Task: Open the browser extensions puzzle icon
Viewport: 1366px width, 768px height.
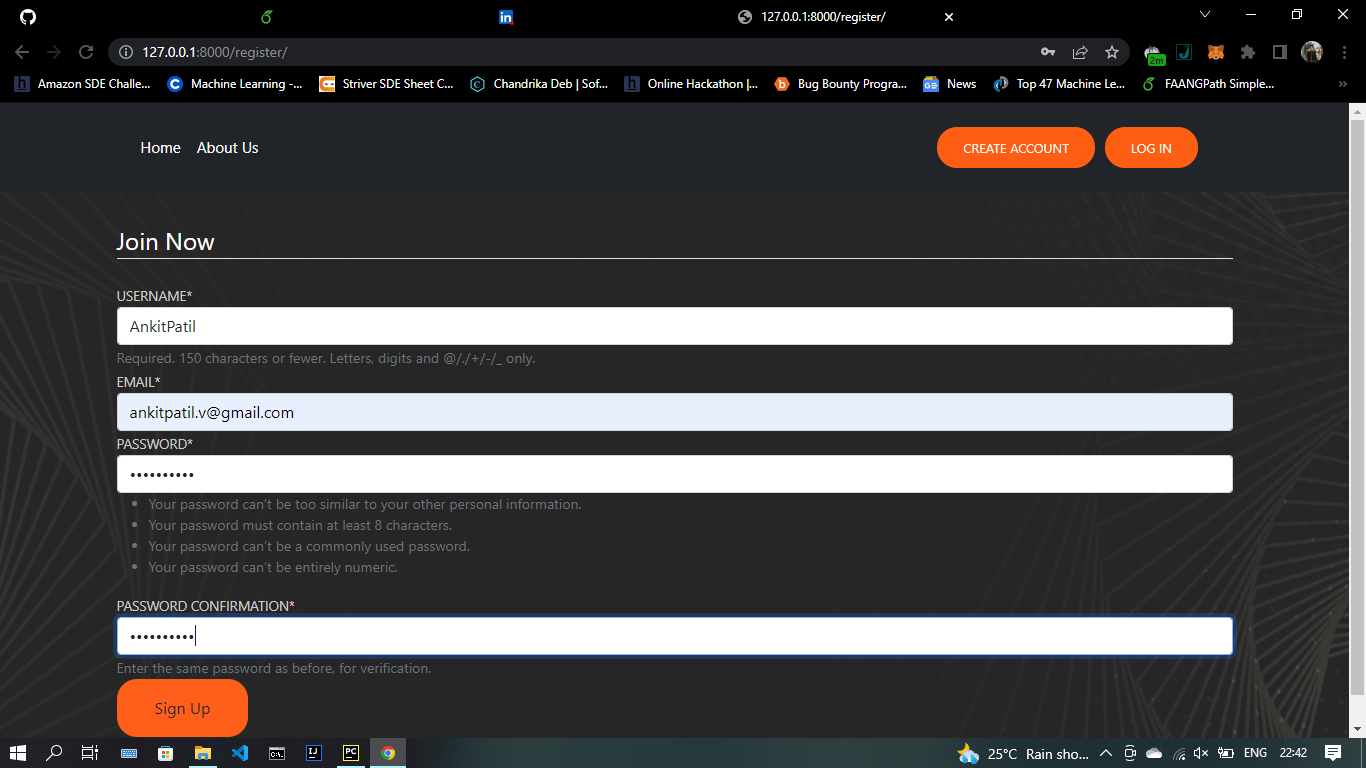Action: pos(1248,52)
